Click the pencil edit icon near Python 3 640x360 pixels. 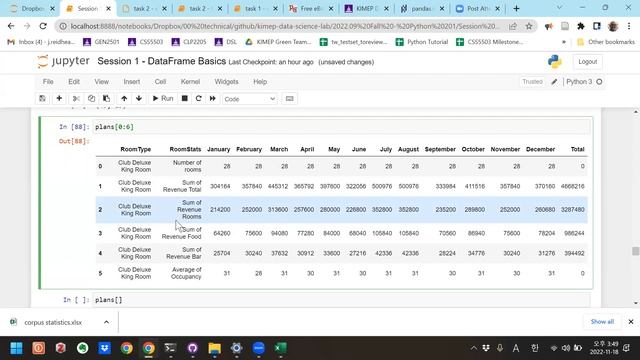pos(554,82)
